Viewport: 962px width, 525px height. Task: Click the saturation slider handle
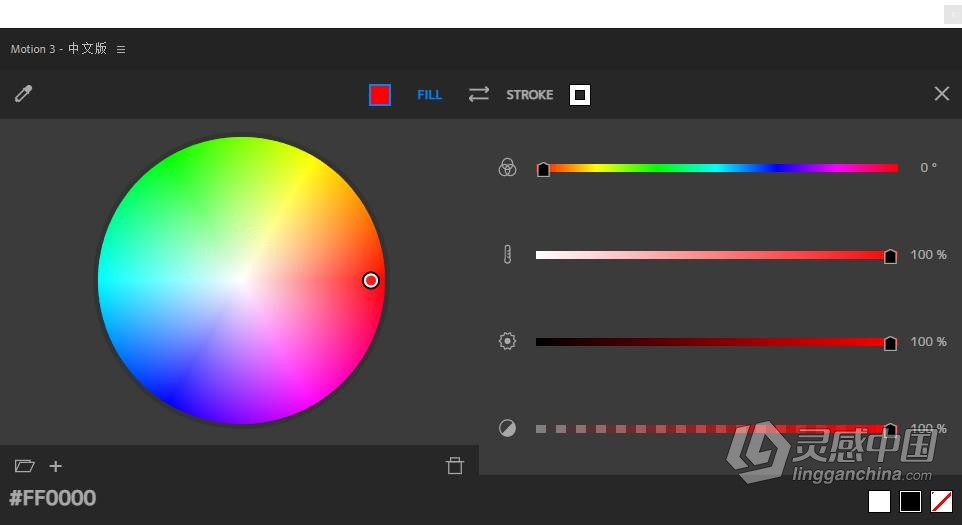point(890,256)
